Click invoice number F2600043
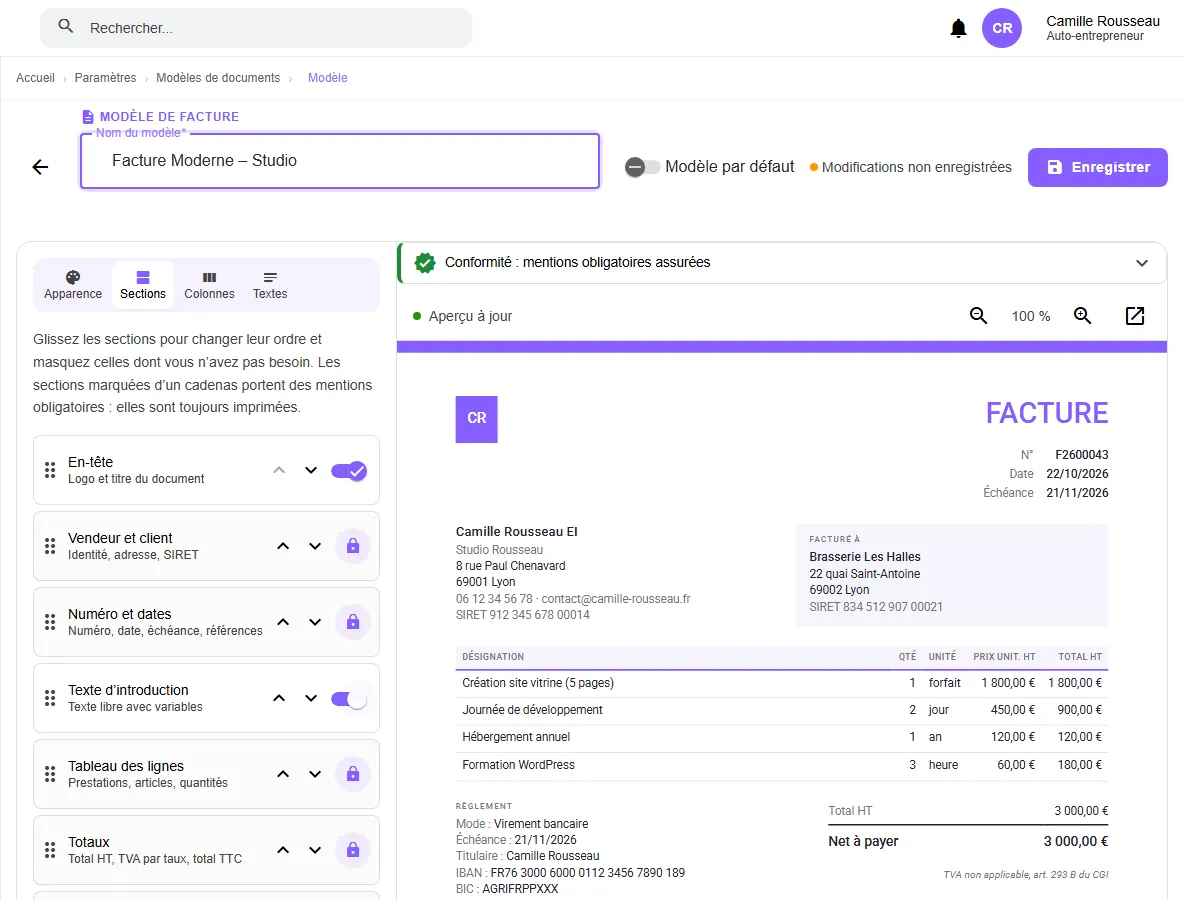The image size is (1184, 900). [x=1081, y=455]
